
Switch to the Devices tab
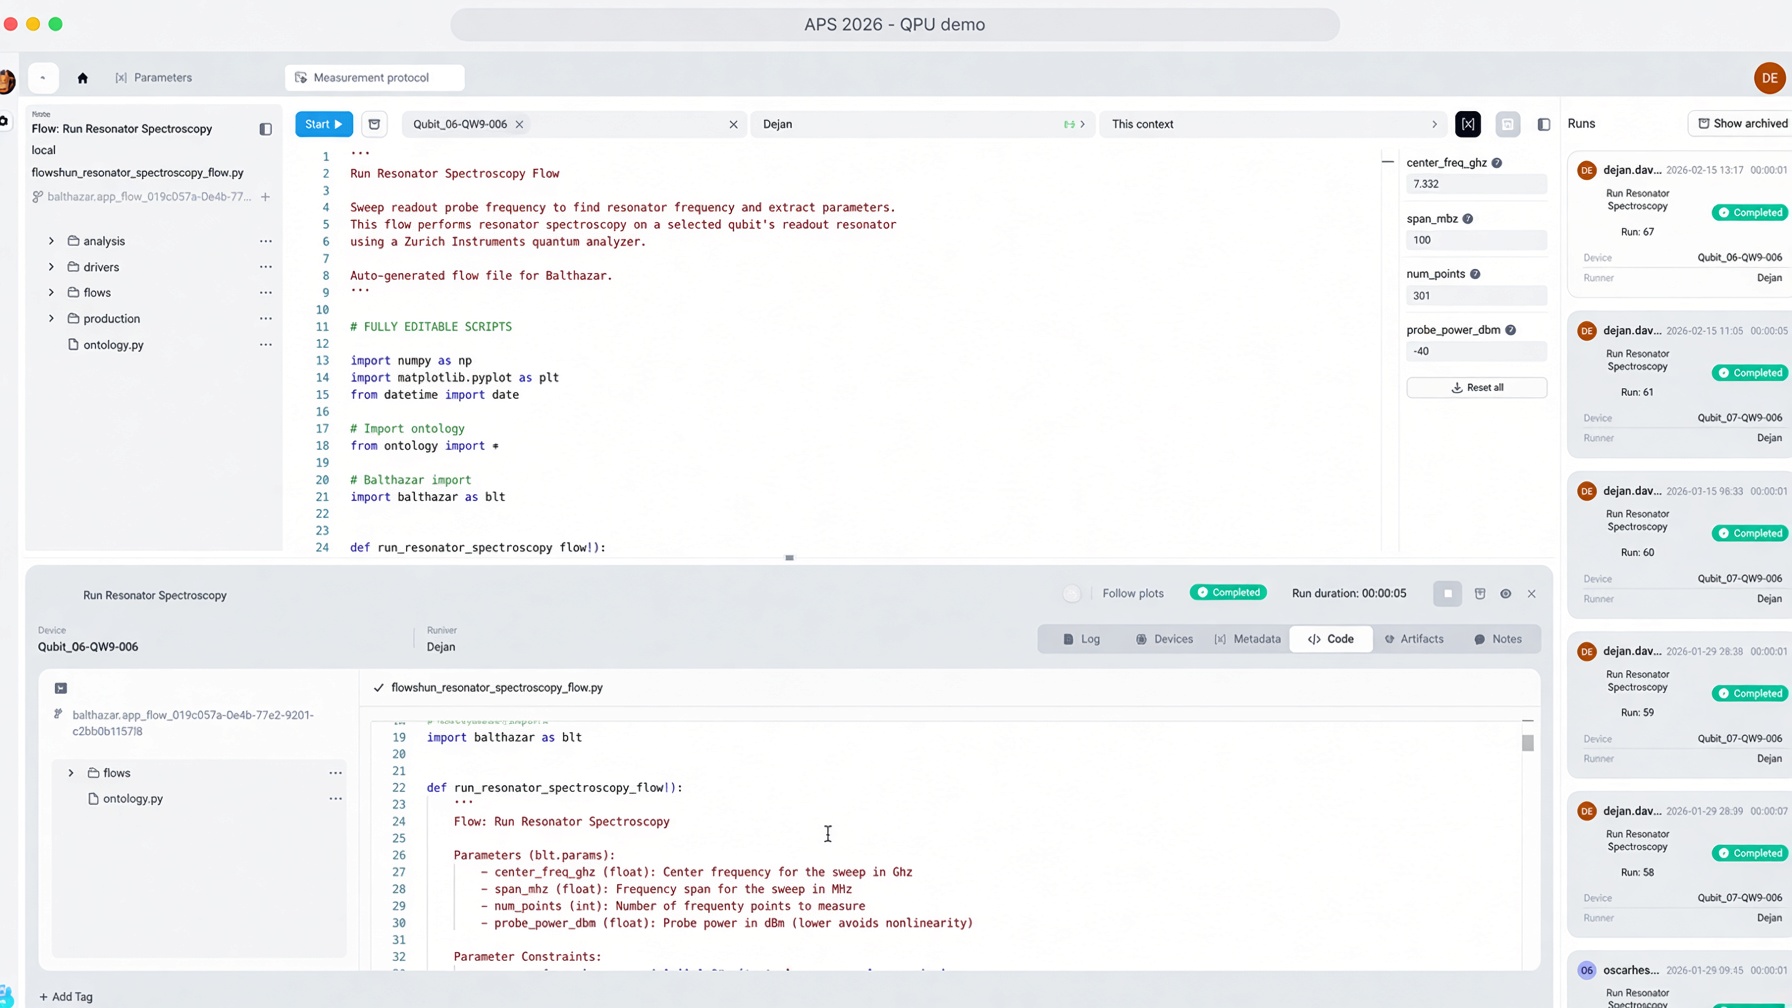[x=1164, y=639]
